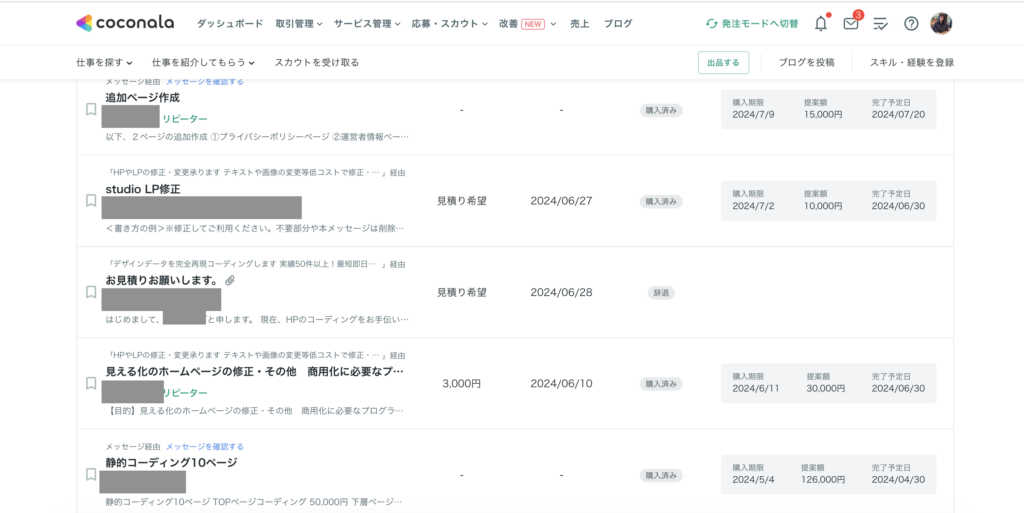Screen dimensions: 1024x513
Task: Expand the 取引管理 dropdown menu
Action: (299, 23)
